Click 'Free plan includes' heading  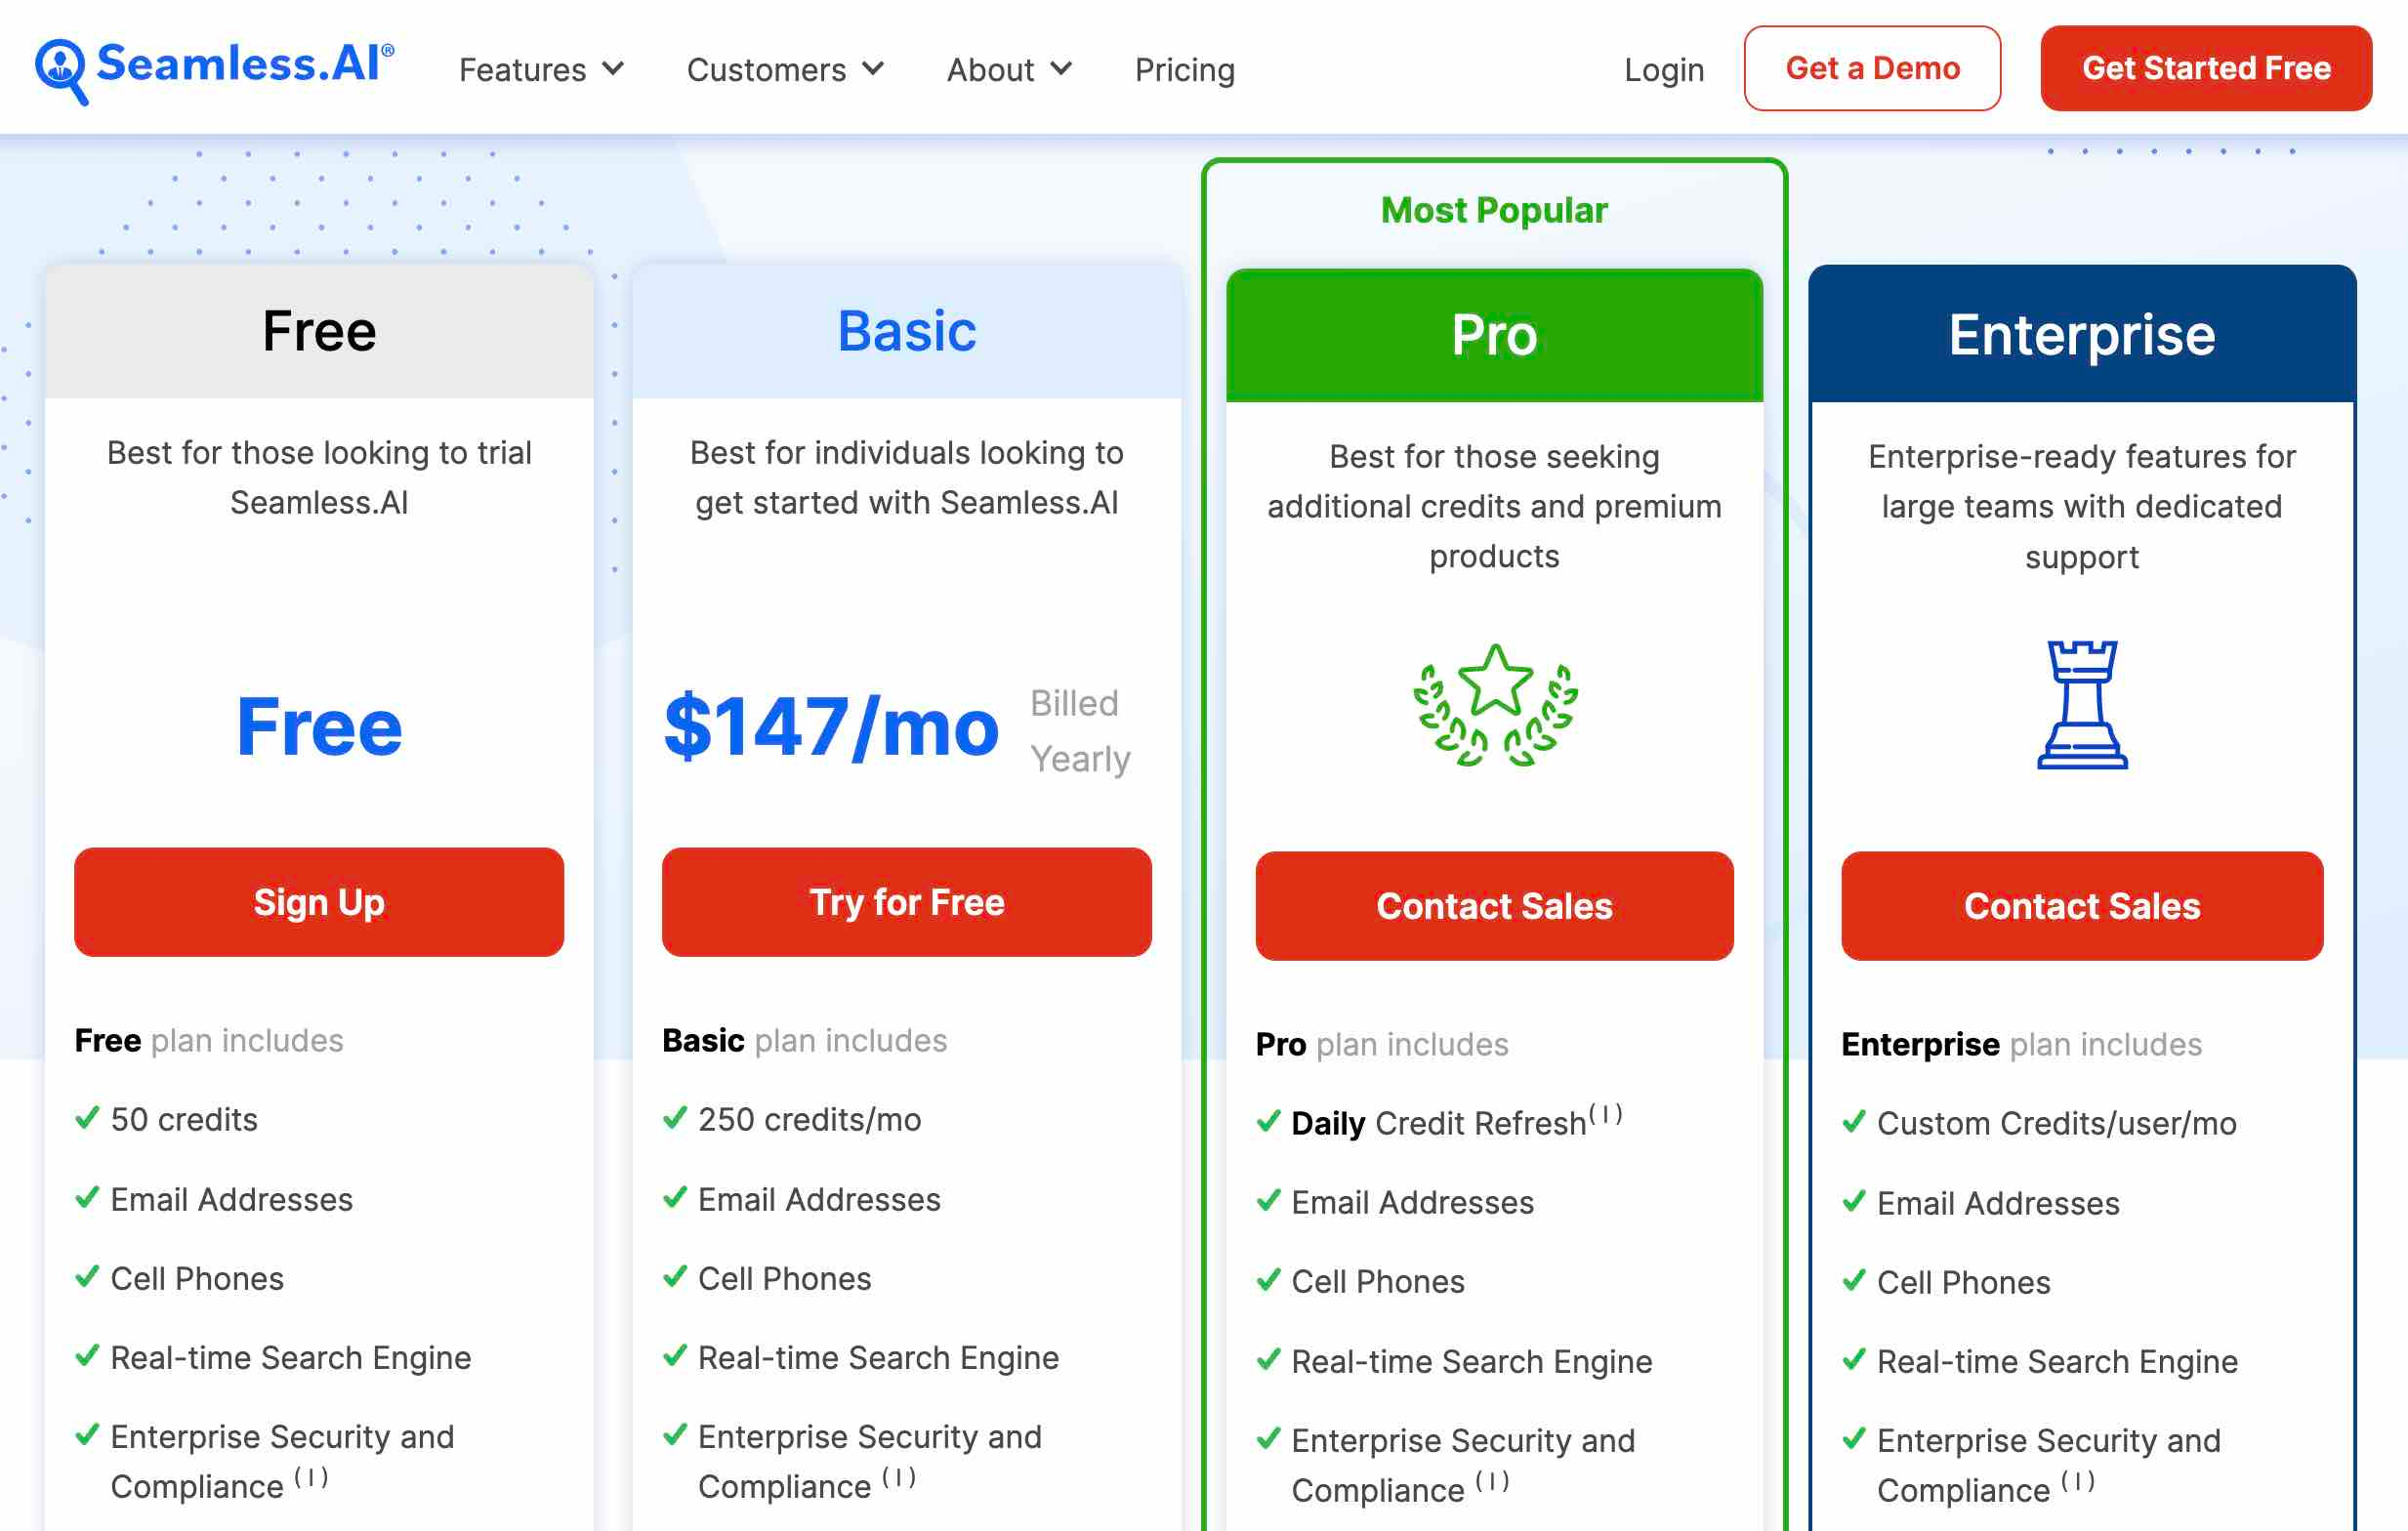pos(209,1041)
